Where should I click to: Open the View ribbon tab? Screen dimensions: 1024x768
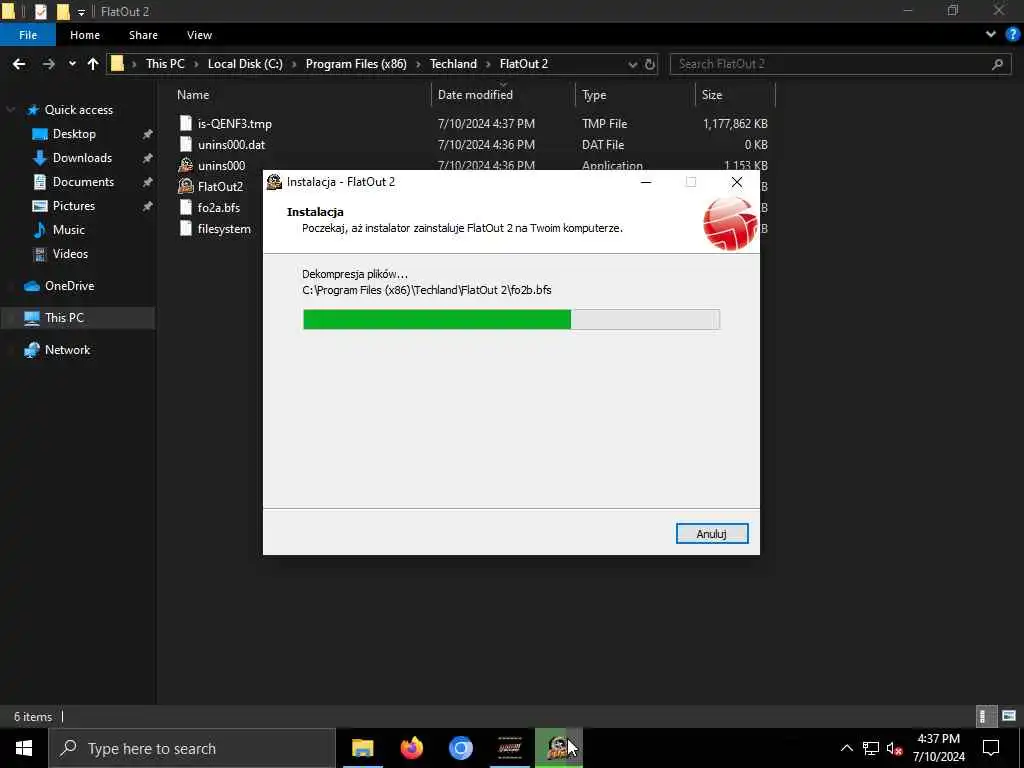pyautogui.click(x=199, y=35)
